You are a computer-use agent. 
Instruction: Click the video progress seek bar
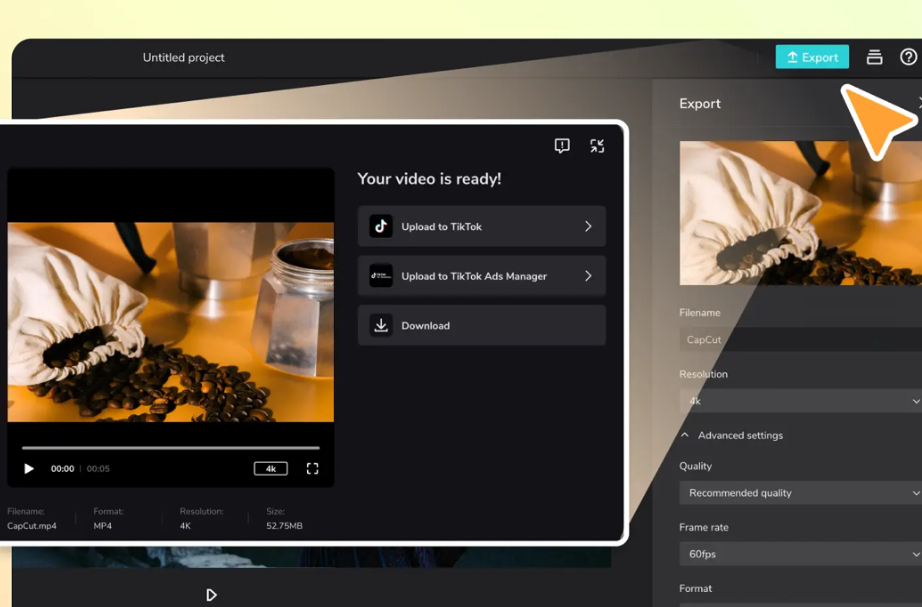point(170,448)
